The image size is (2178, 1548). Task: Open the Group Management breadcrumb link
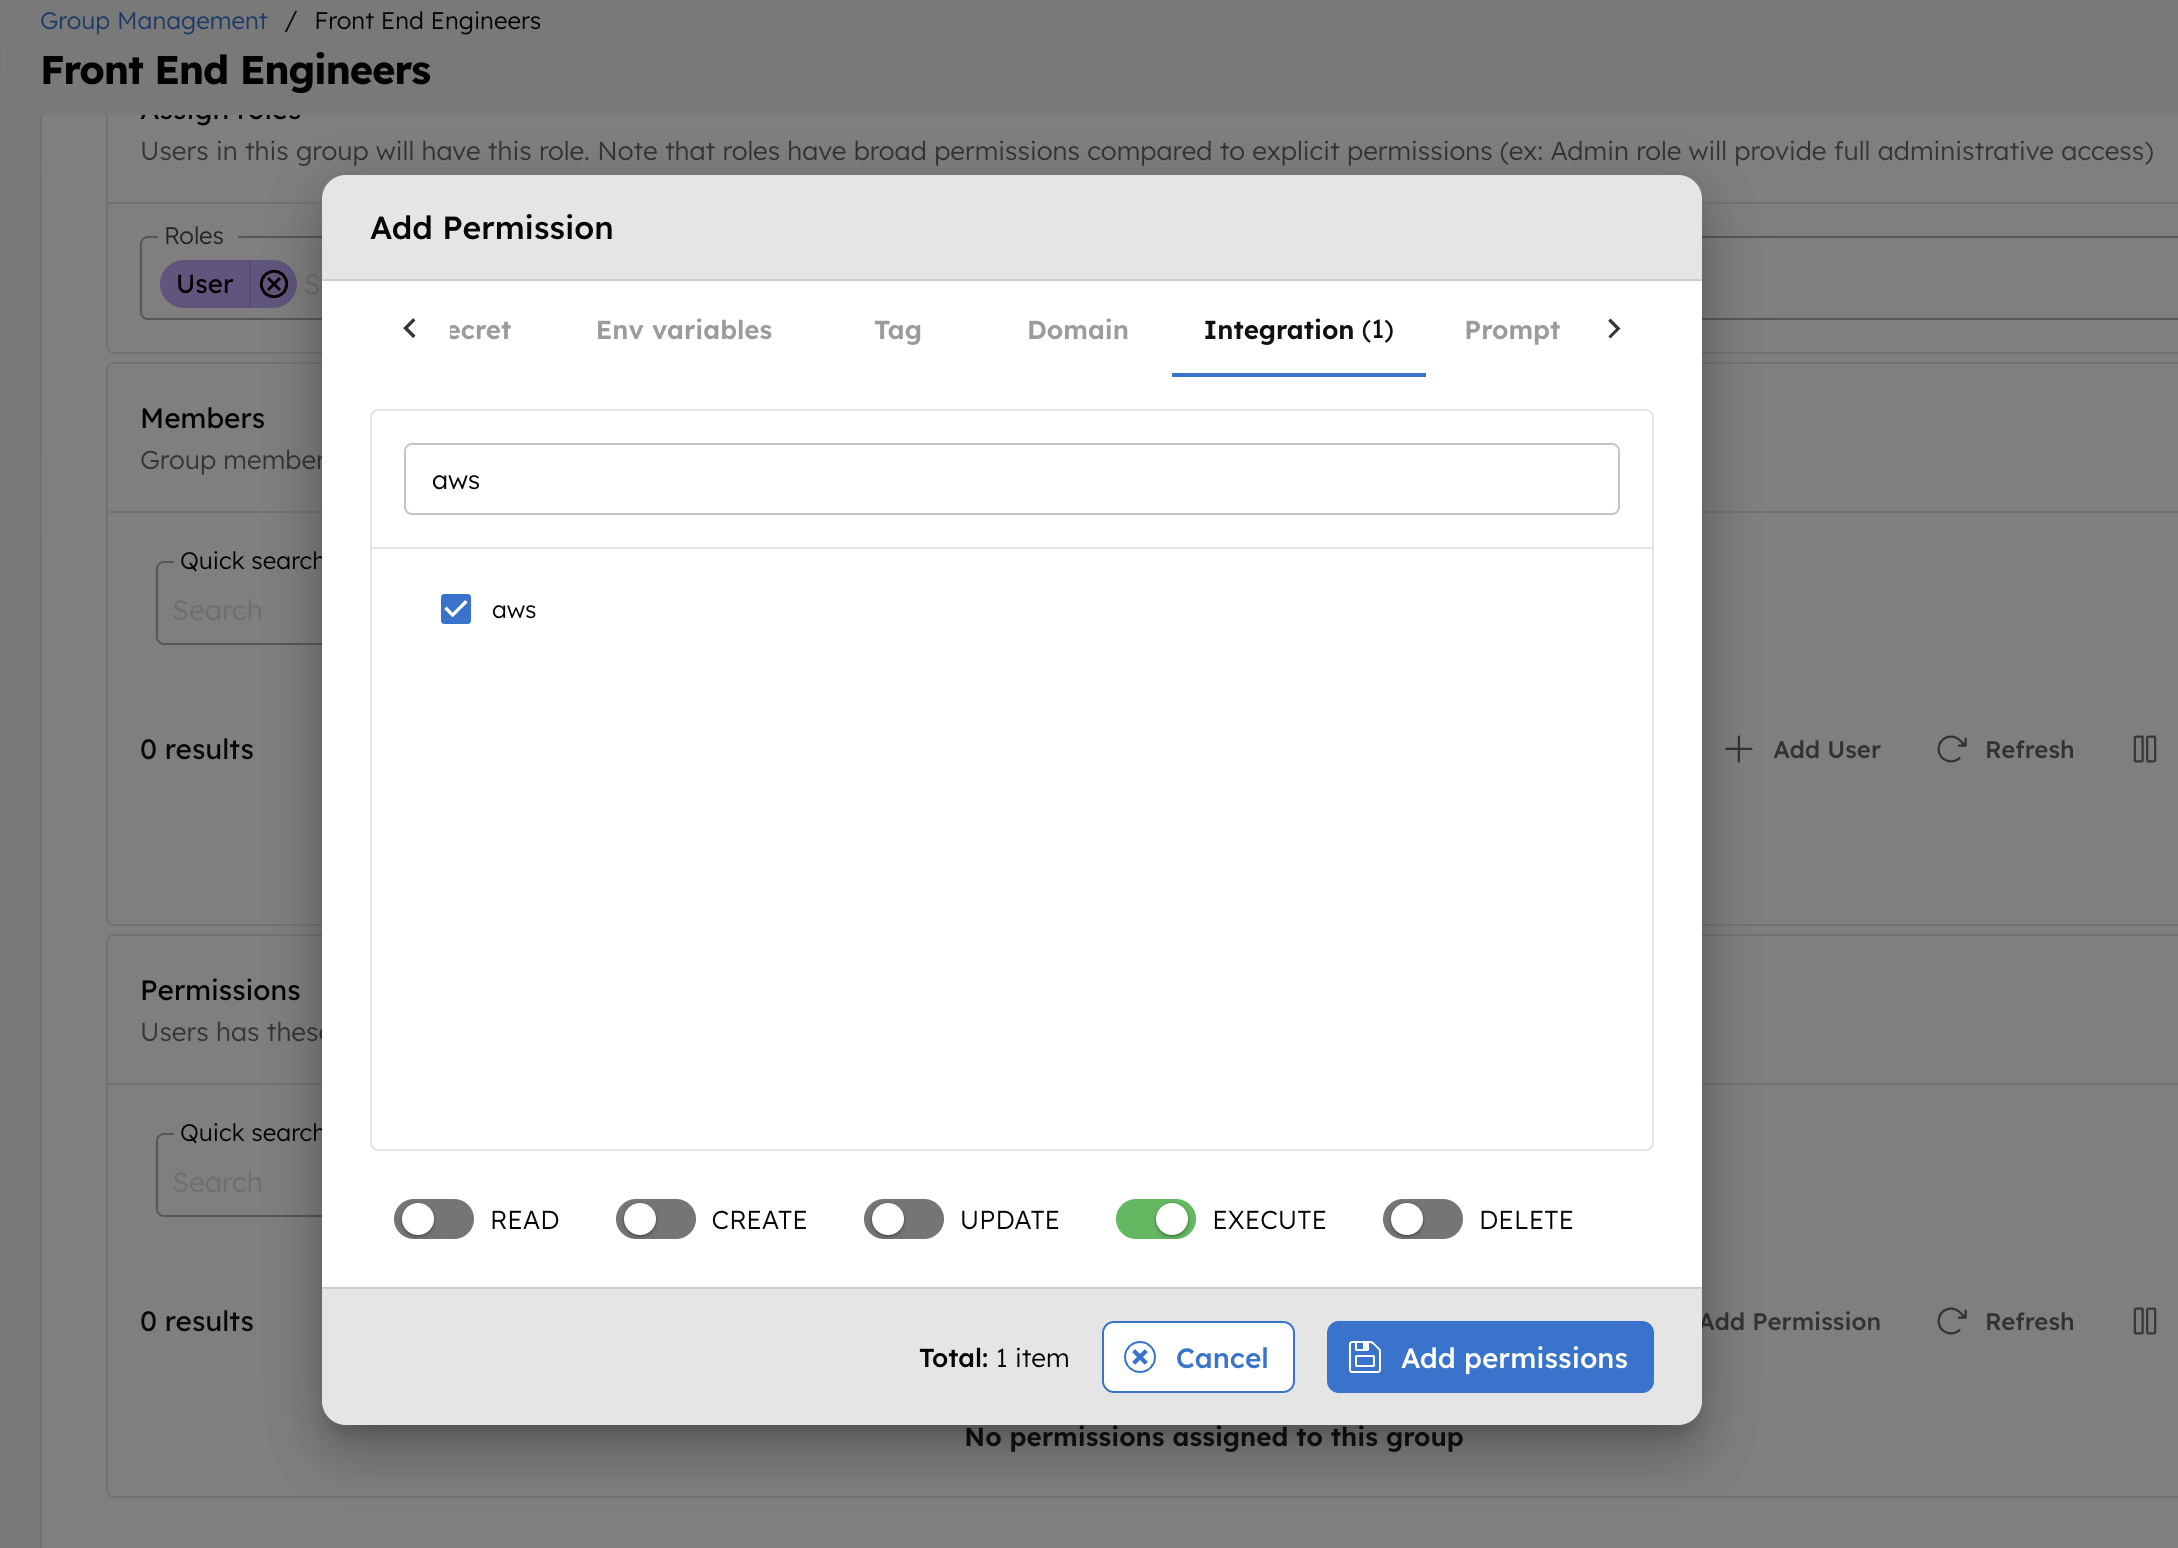coord(153,20)
